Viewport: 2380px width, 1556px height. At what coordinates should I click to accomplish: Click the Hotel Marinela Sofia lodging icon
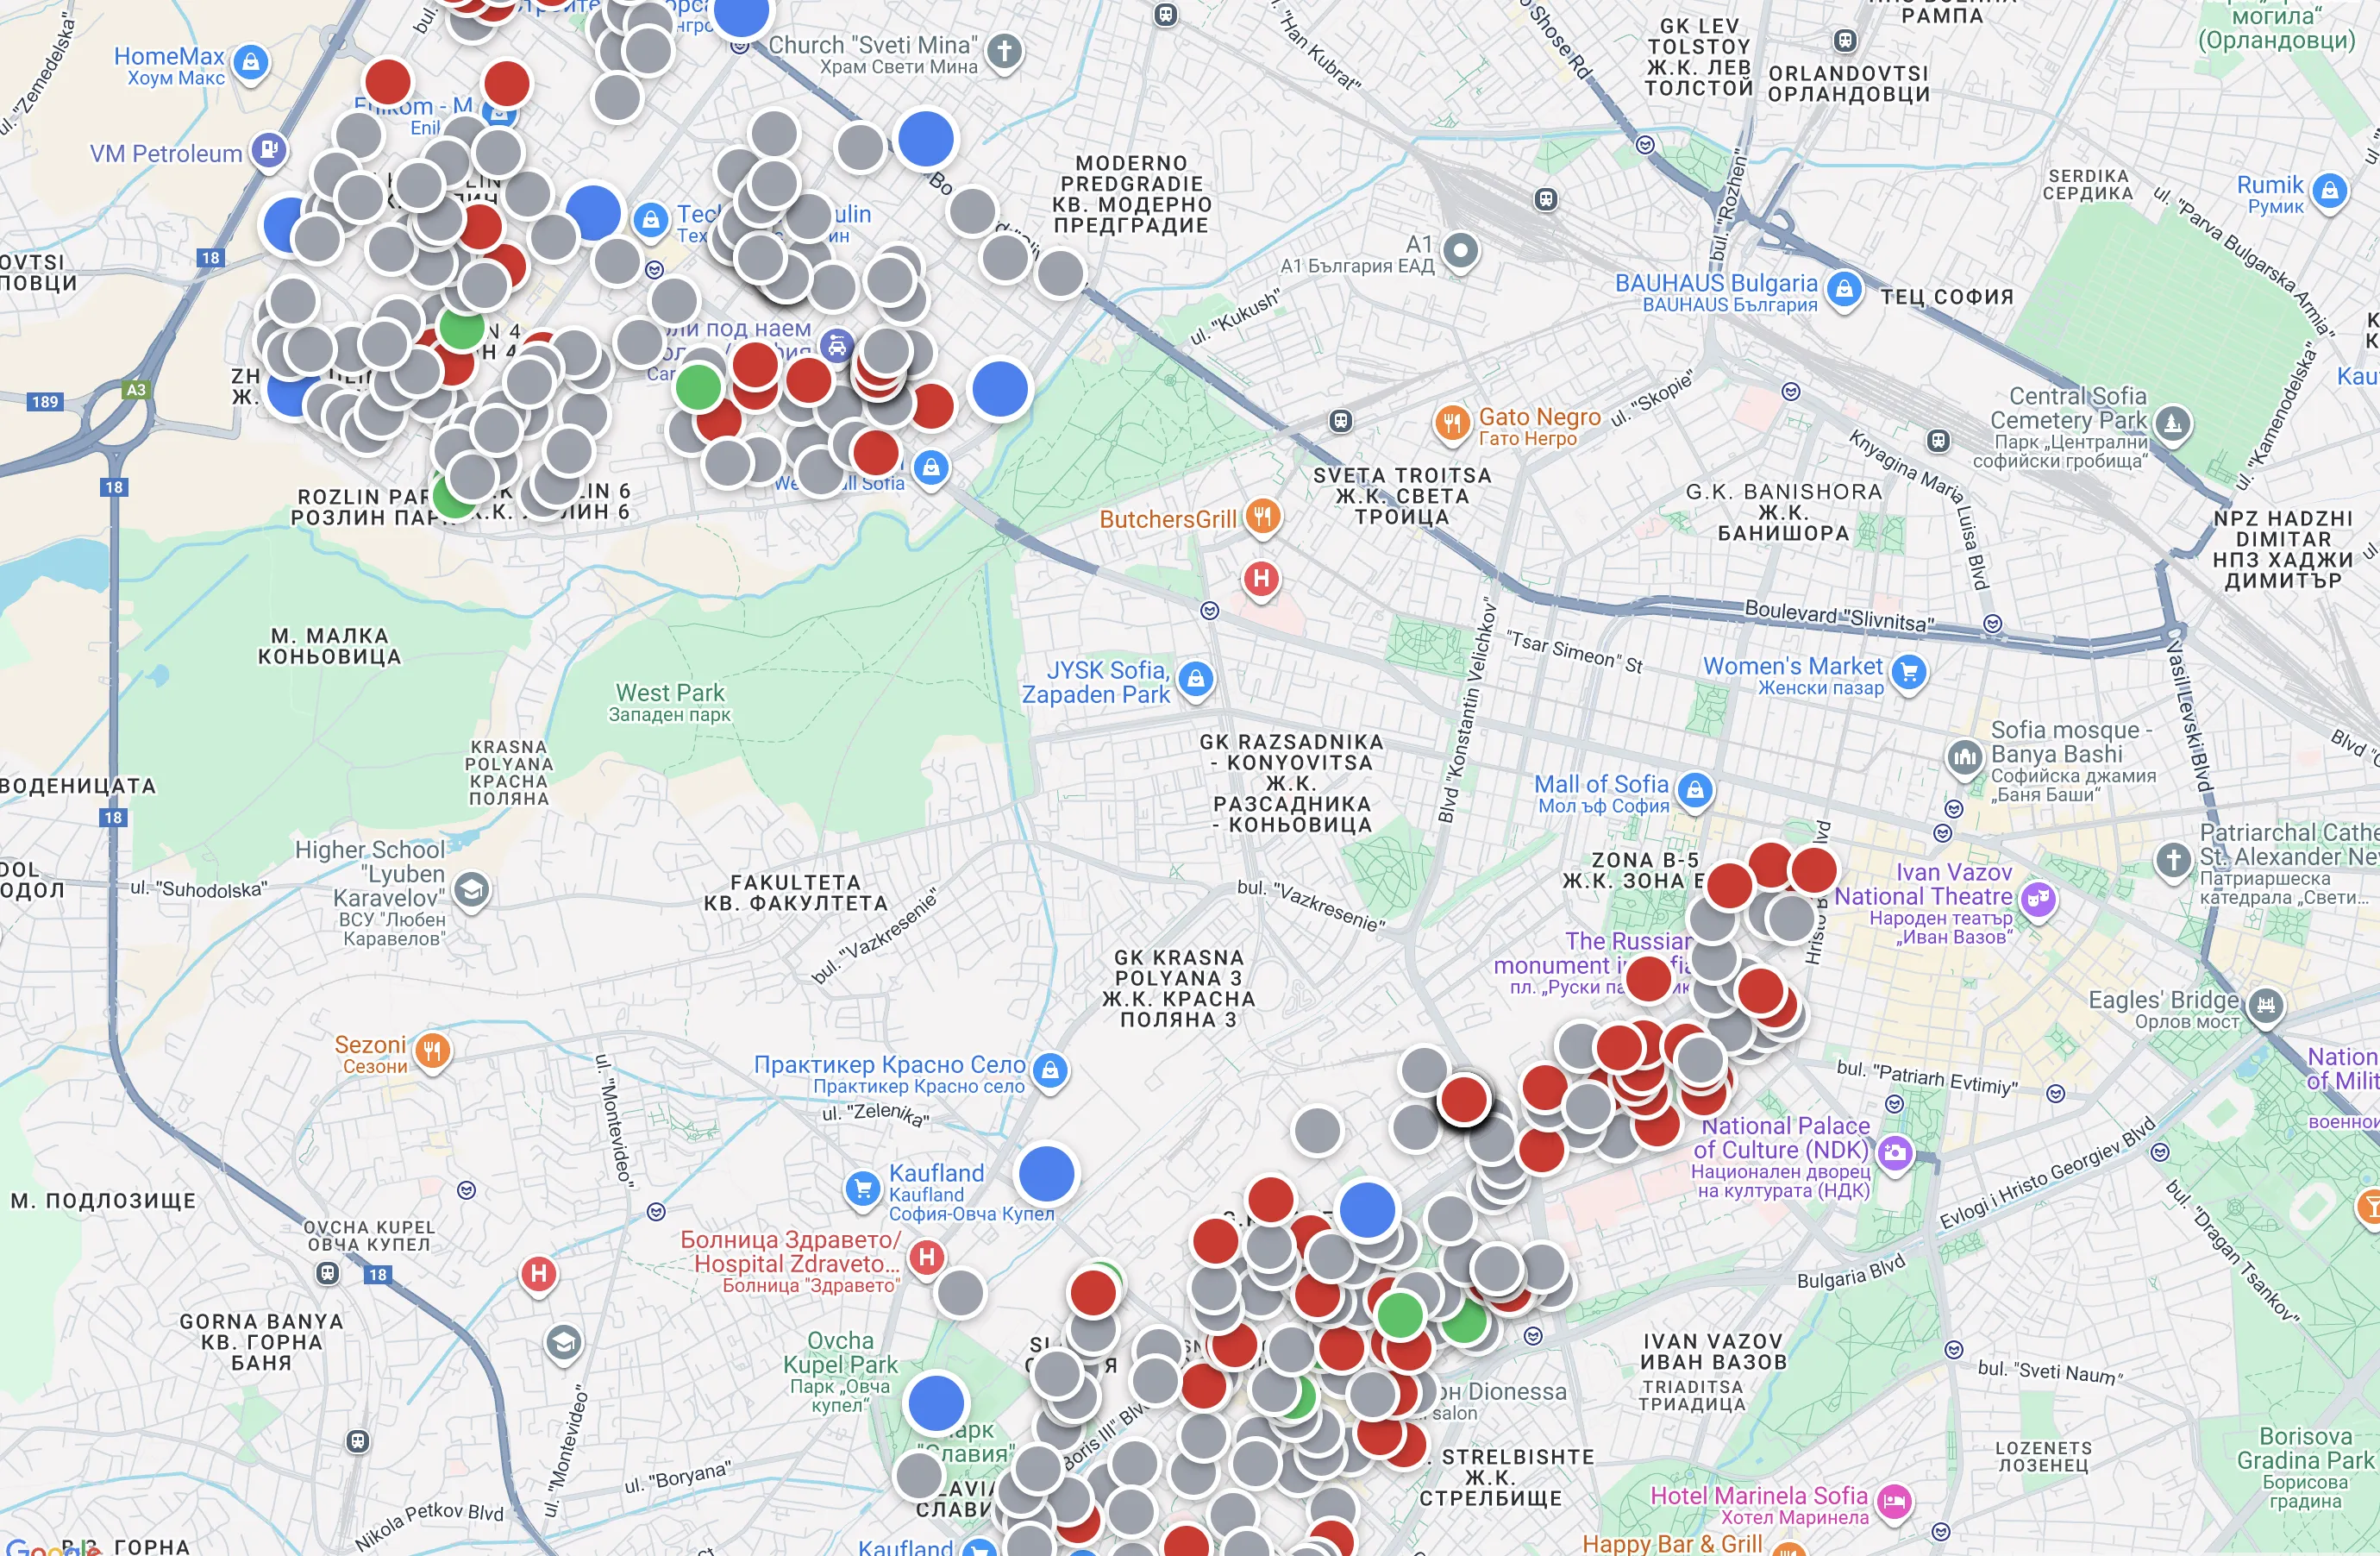[1894, 1500]
